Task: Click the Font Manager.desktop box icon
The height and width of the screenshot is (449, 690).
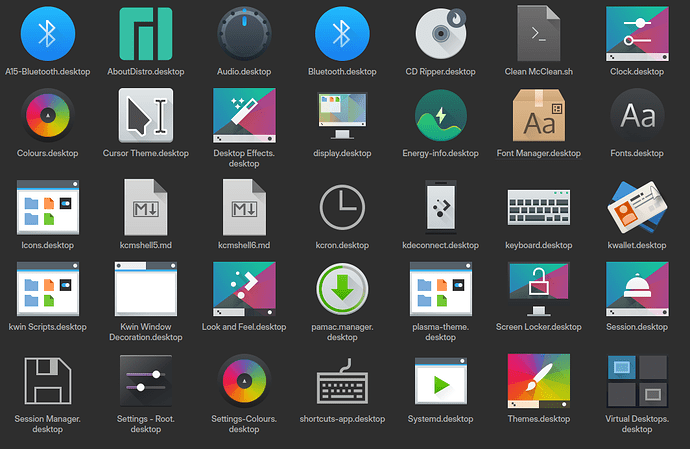Action: click(x=539, y=115)
